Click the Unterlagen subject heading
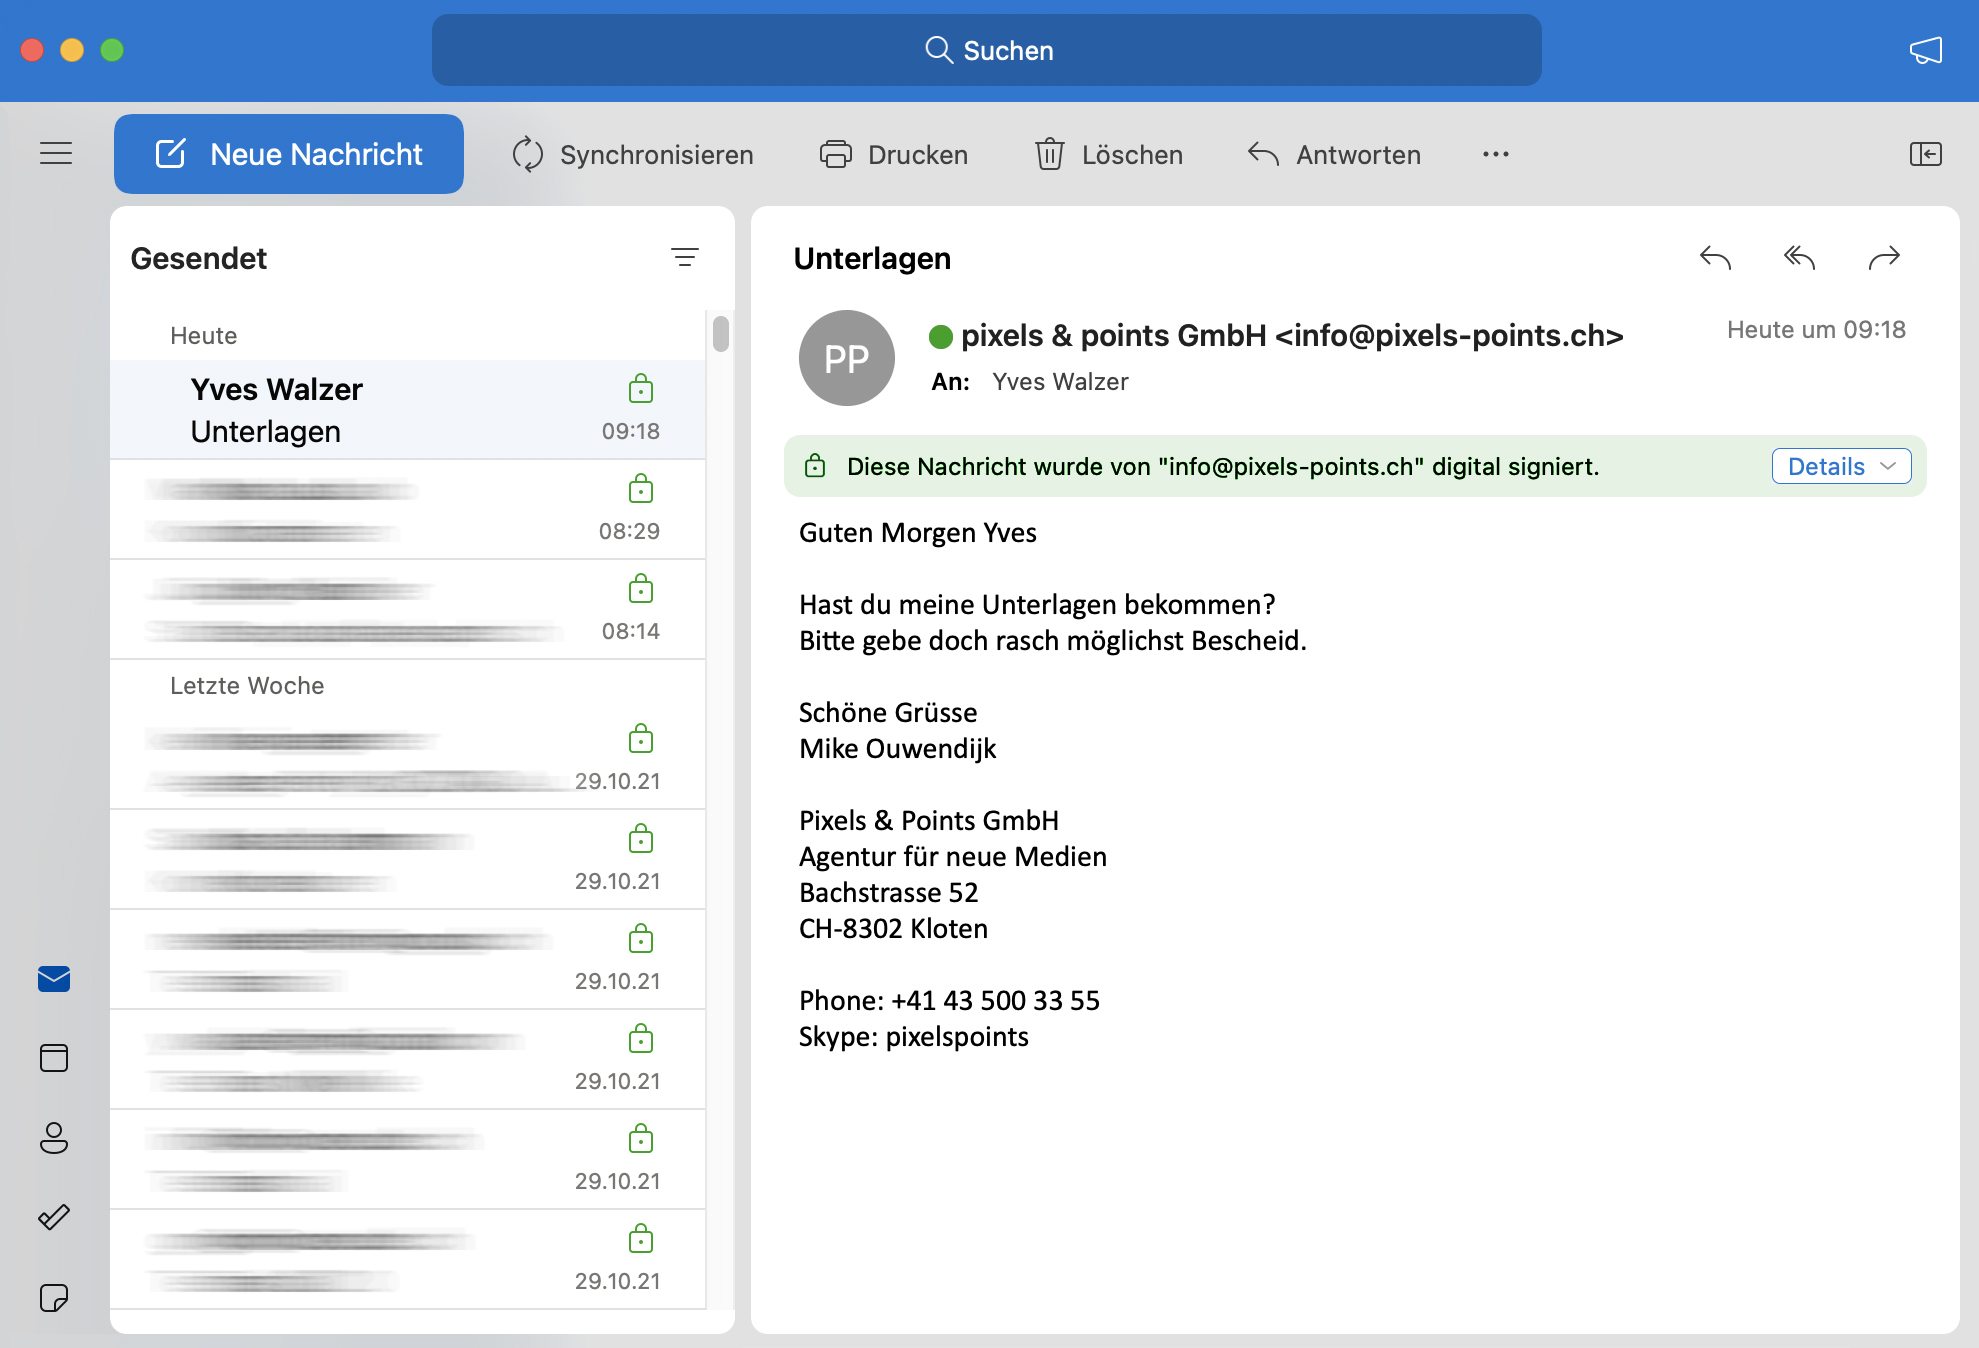This screenshot has width=1979, height=1348. [872, 258]
